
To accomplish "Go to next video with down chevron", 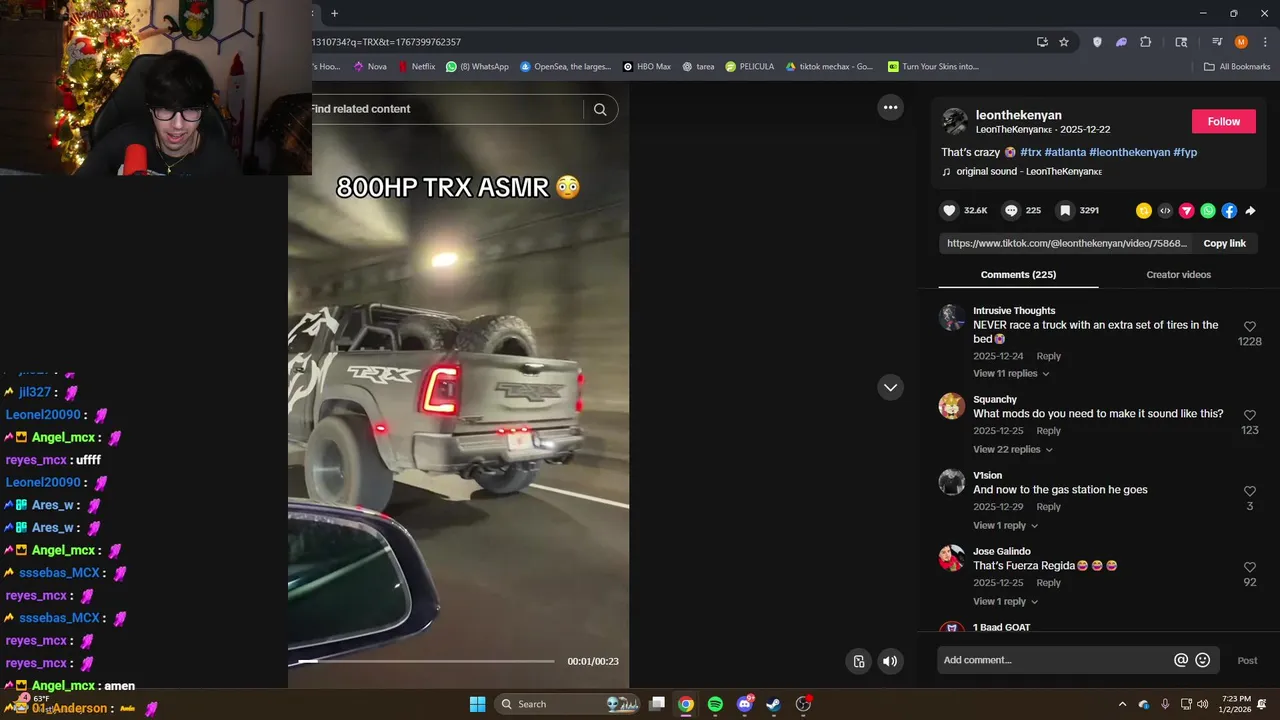I will [890, 387].
